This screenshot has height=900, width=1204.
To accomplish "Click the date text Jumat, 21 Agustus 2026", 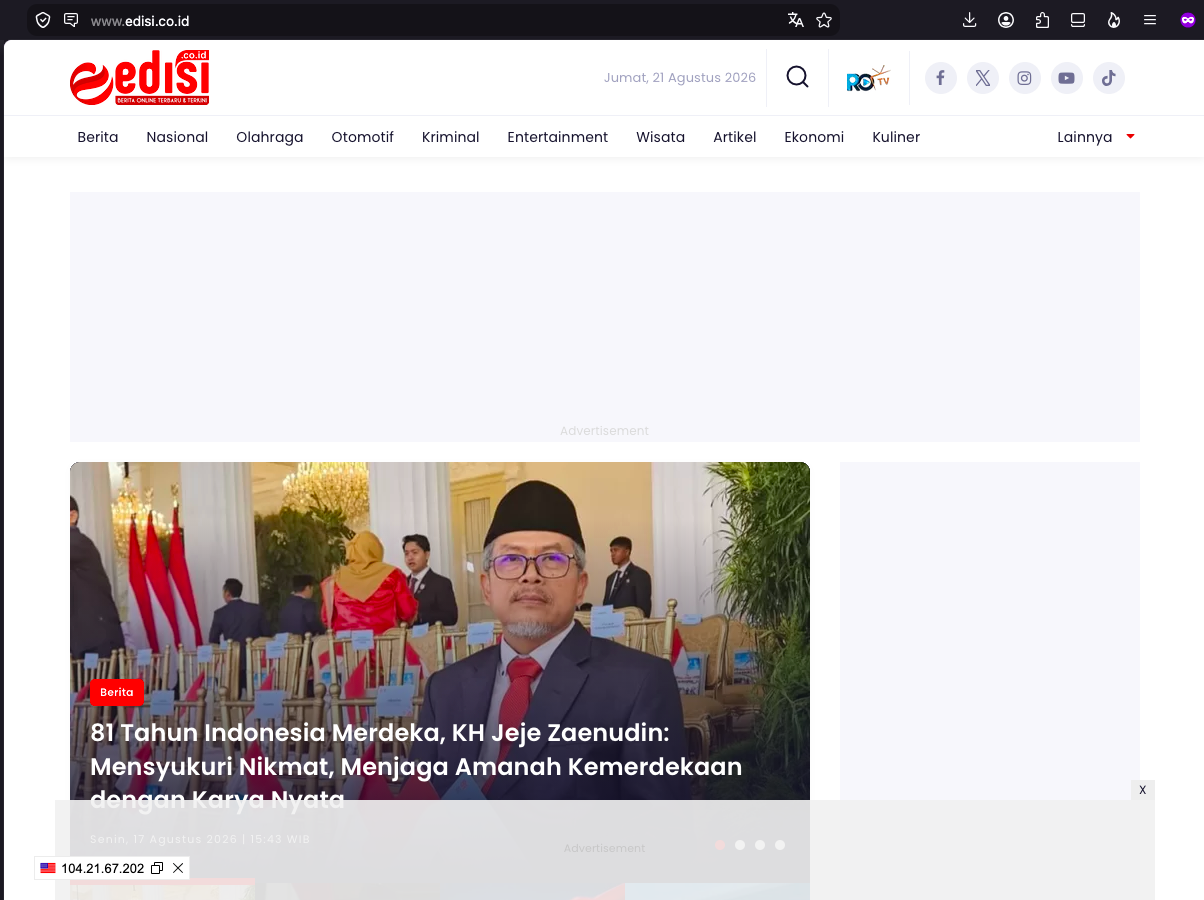I will 680,78.
